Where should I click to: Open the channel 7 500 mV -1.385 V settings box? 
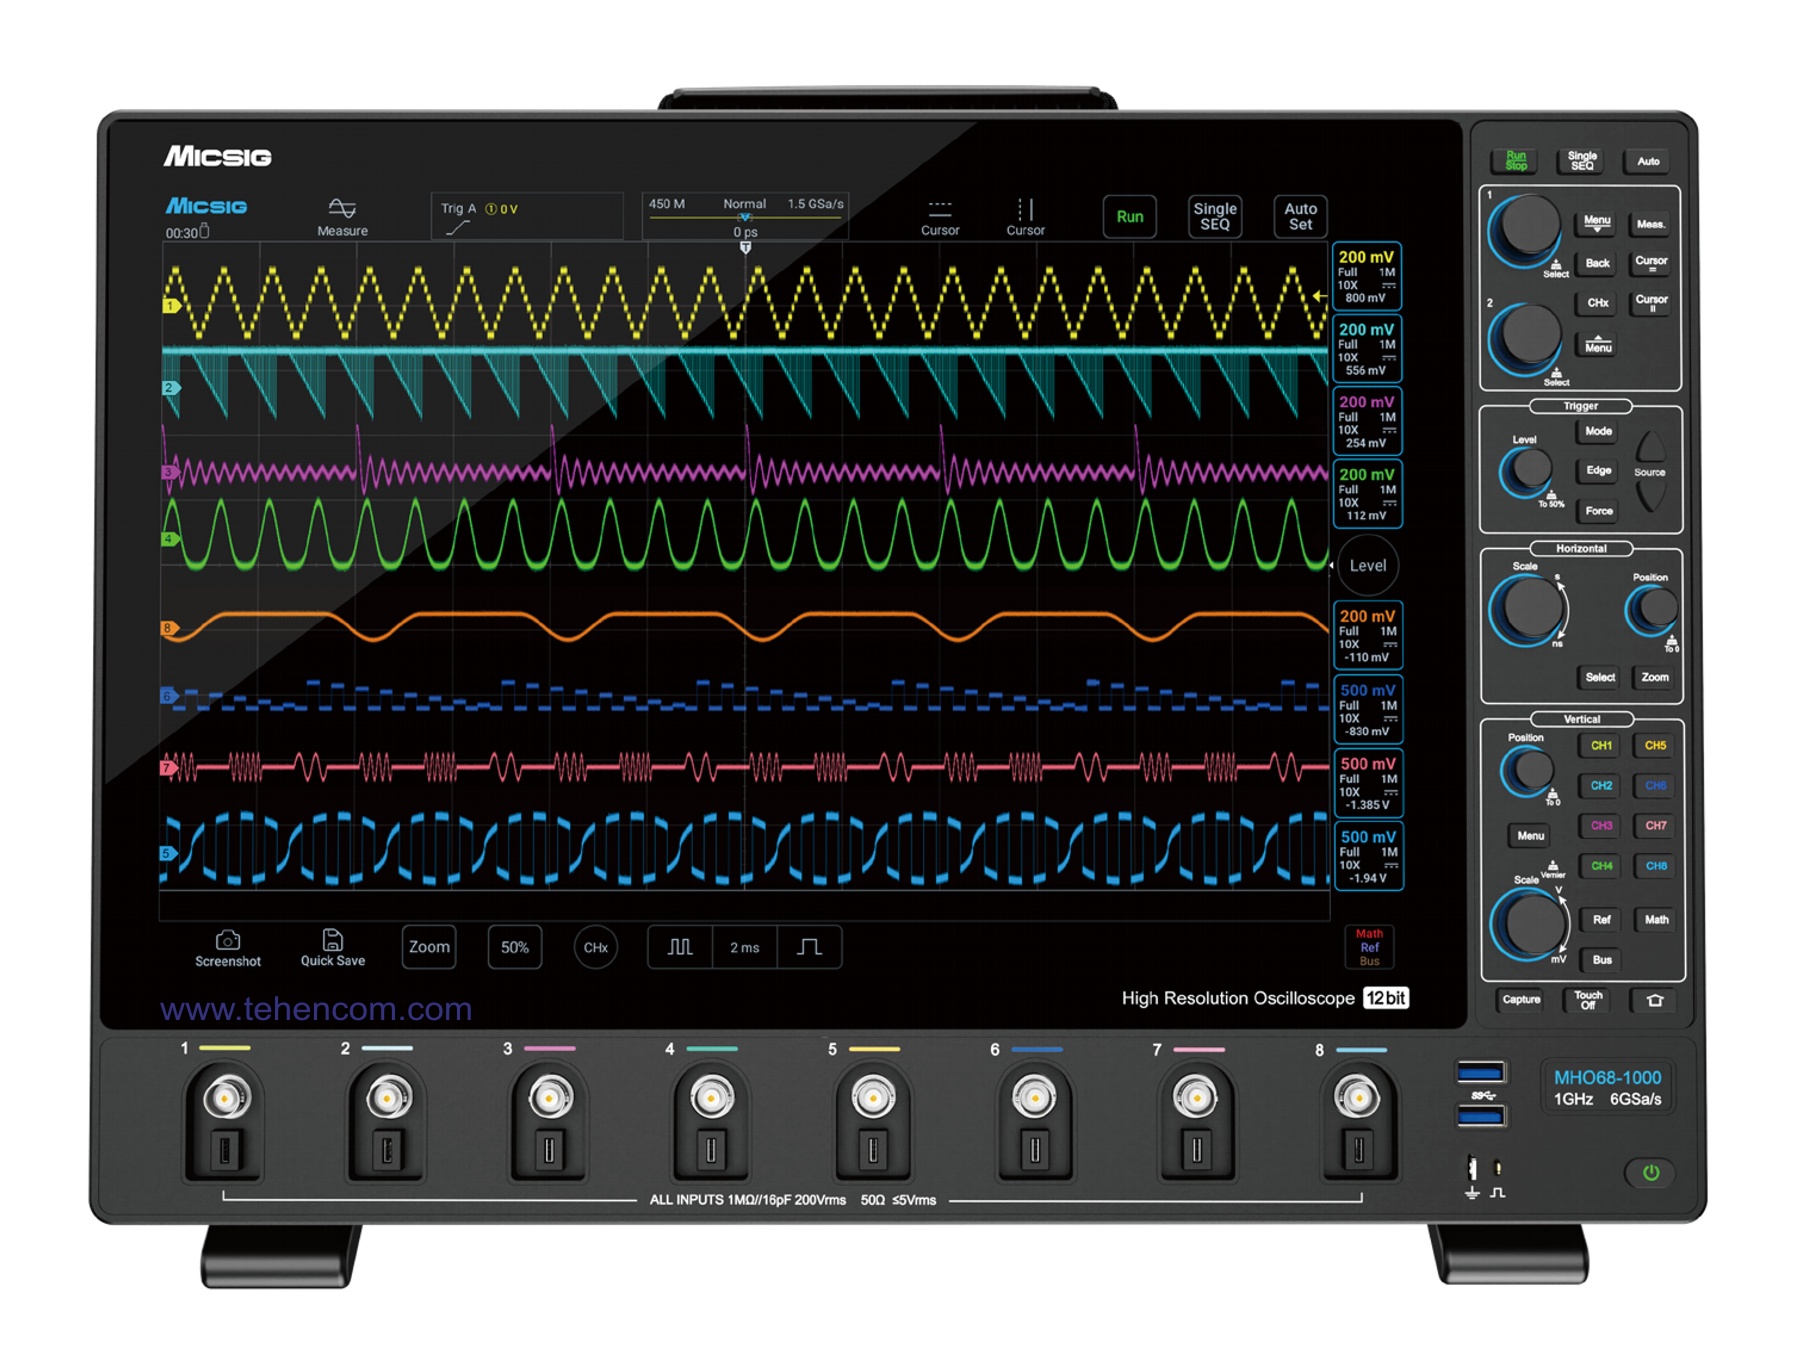tap(1368, 782)
